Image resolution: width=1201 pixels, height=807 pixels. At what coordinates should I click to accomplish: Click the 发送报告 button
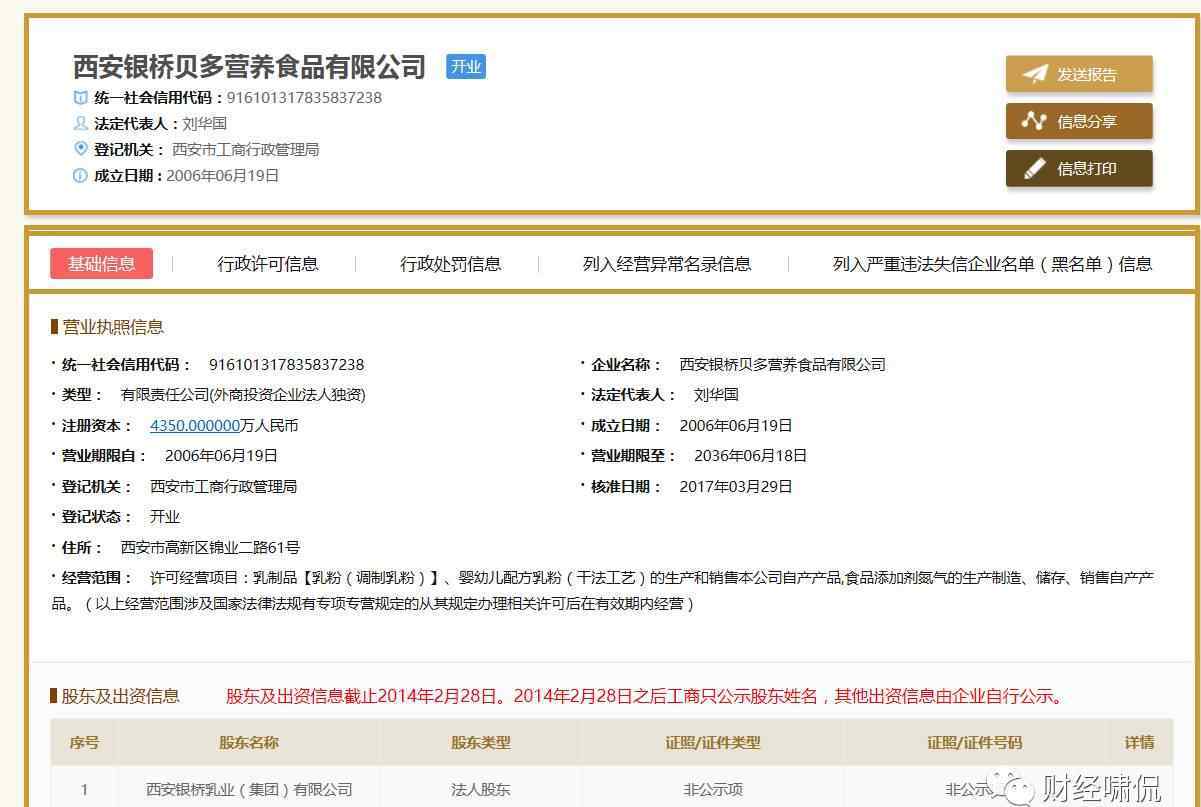1079,74
